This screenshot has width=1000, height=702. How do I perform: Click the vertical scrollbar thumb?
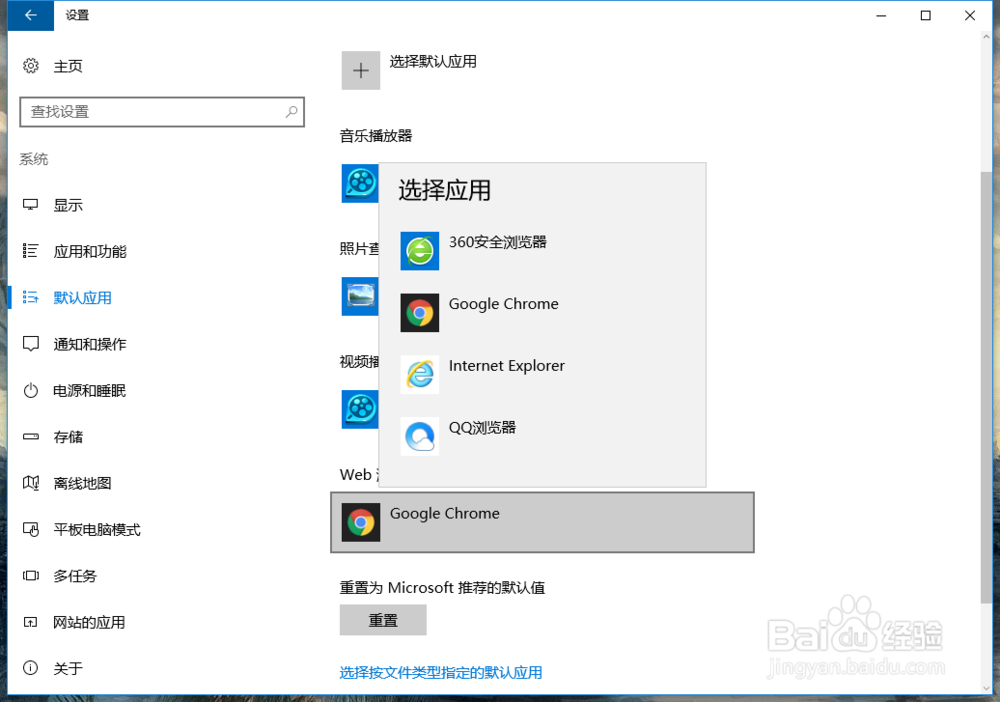click(987, 386)
